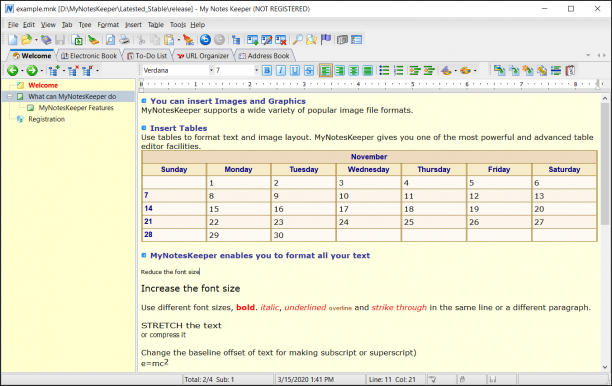Switch to the Electronic Book tab
Screen dimensions: 612x386
(89, 56)
